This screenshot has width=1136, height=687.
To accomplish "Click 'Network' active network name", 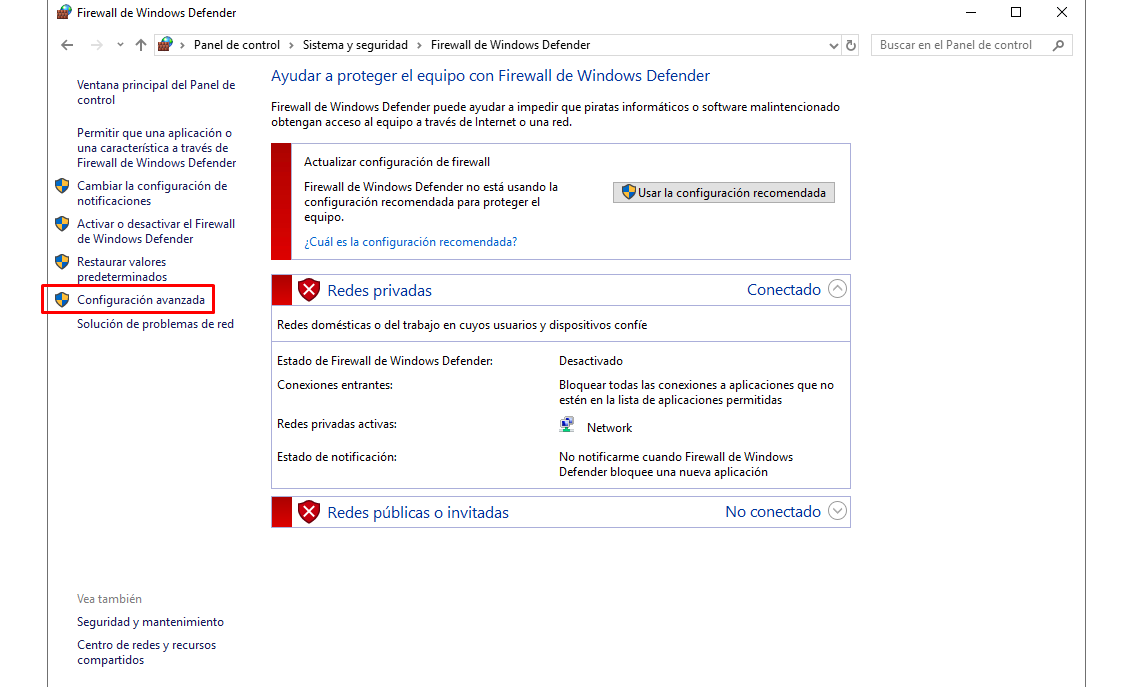I will [609, 428].
